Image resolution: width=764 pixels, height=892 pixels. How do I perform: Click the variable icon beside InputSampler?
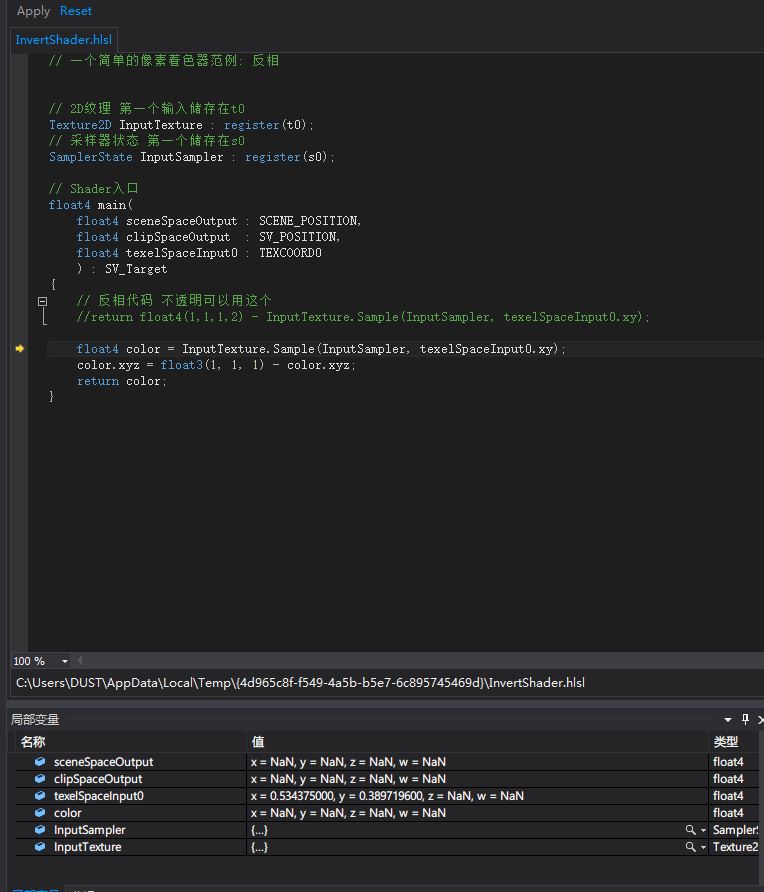click(x=40, y=830)
